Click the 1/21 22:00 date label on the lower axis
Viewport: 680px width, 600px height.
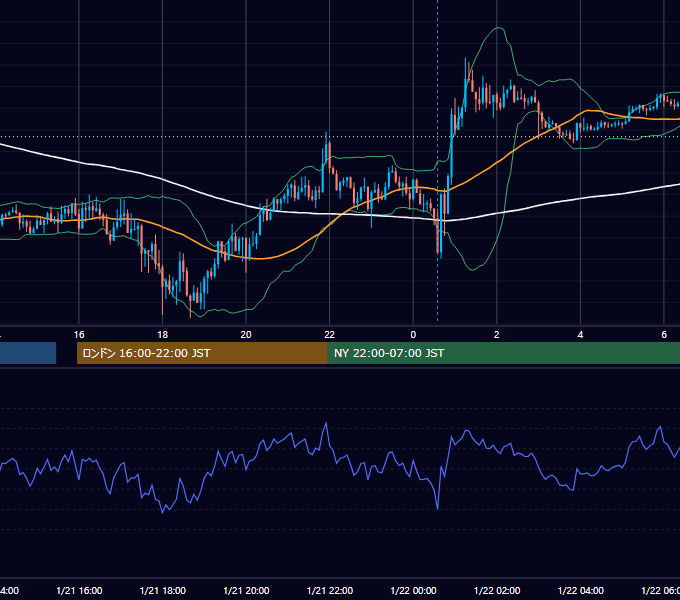pos(330,590)
